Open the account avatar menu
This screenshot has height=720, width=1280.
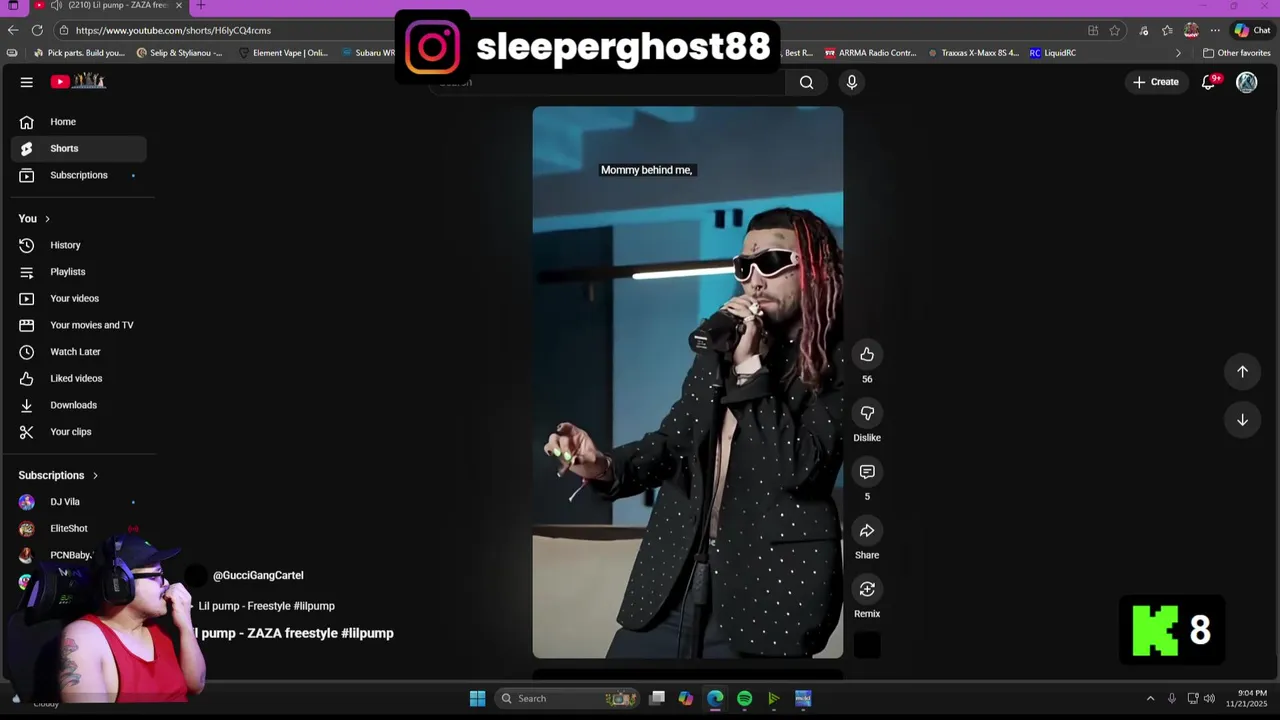point(1246,82)
